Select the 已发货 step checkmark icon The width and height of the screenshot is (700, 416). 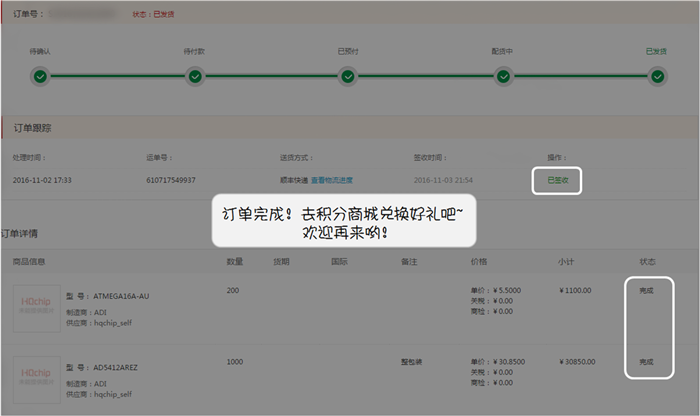(657, 76)
